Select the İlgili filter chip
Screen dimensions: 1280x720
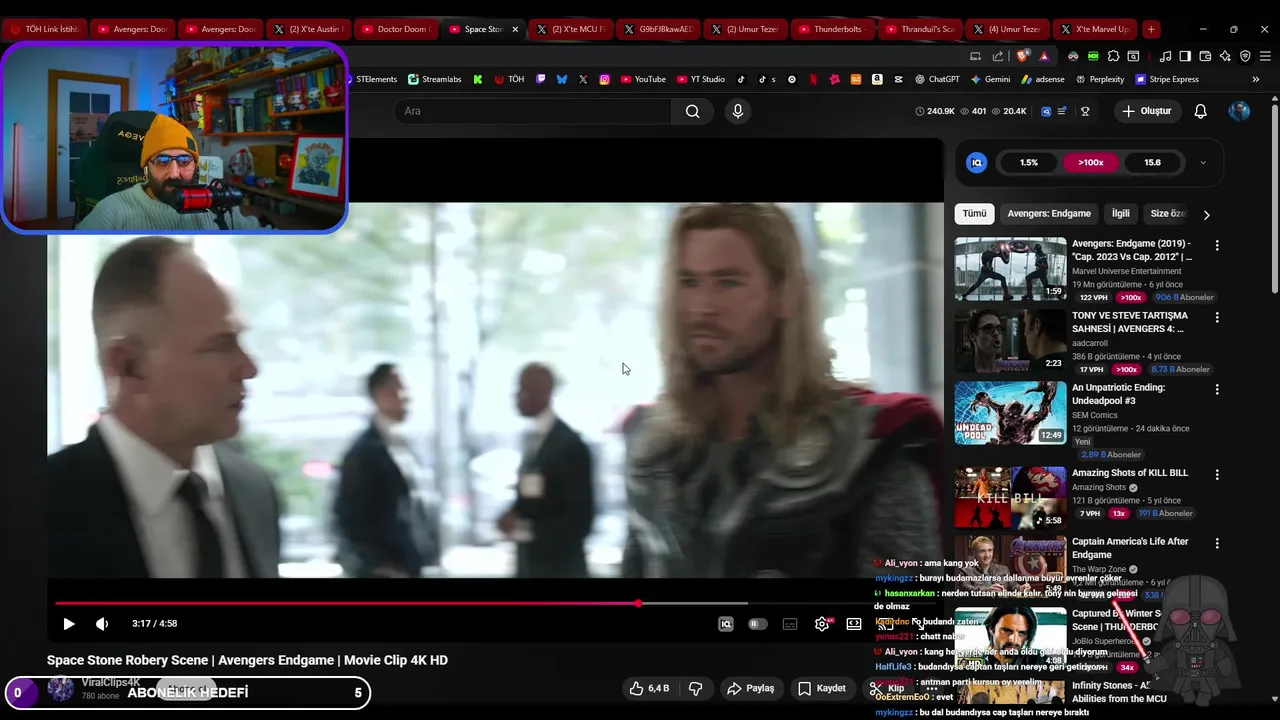coord(1121,214)
